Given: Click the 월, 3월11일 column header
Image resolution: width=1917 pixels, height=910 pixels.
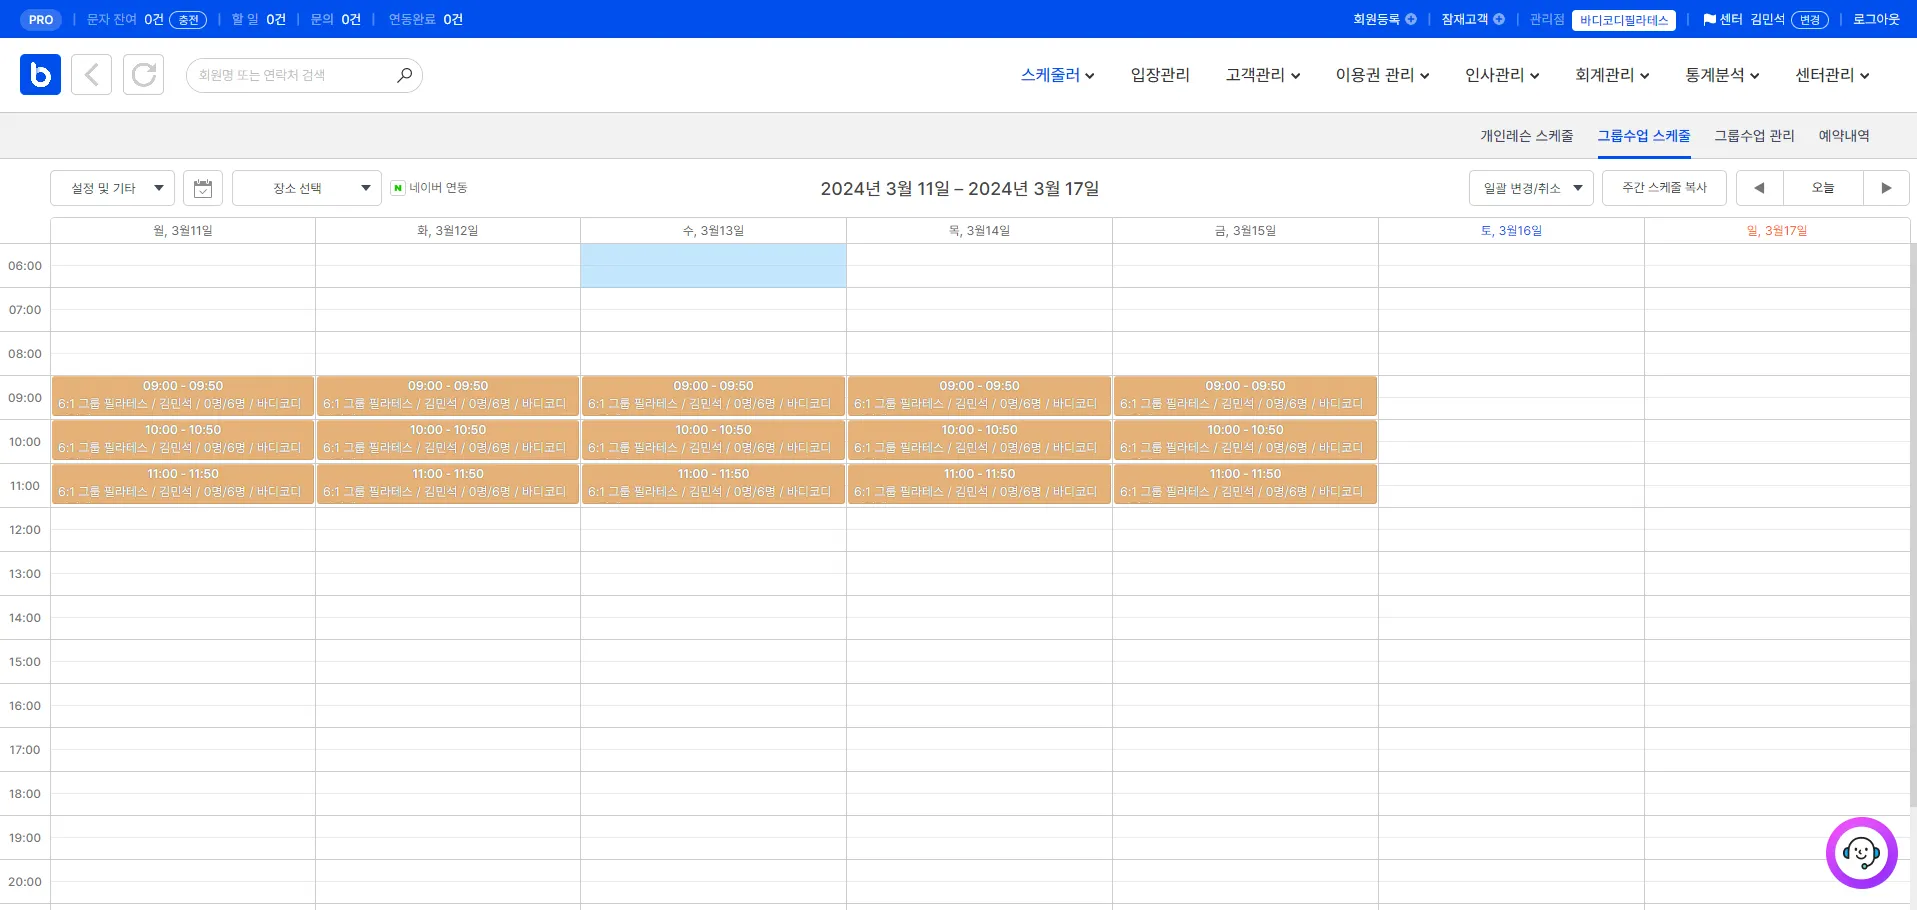Looking at the screenshot, I should (182, 231).
